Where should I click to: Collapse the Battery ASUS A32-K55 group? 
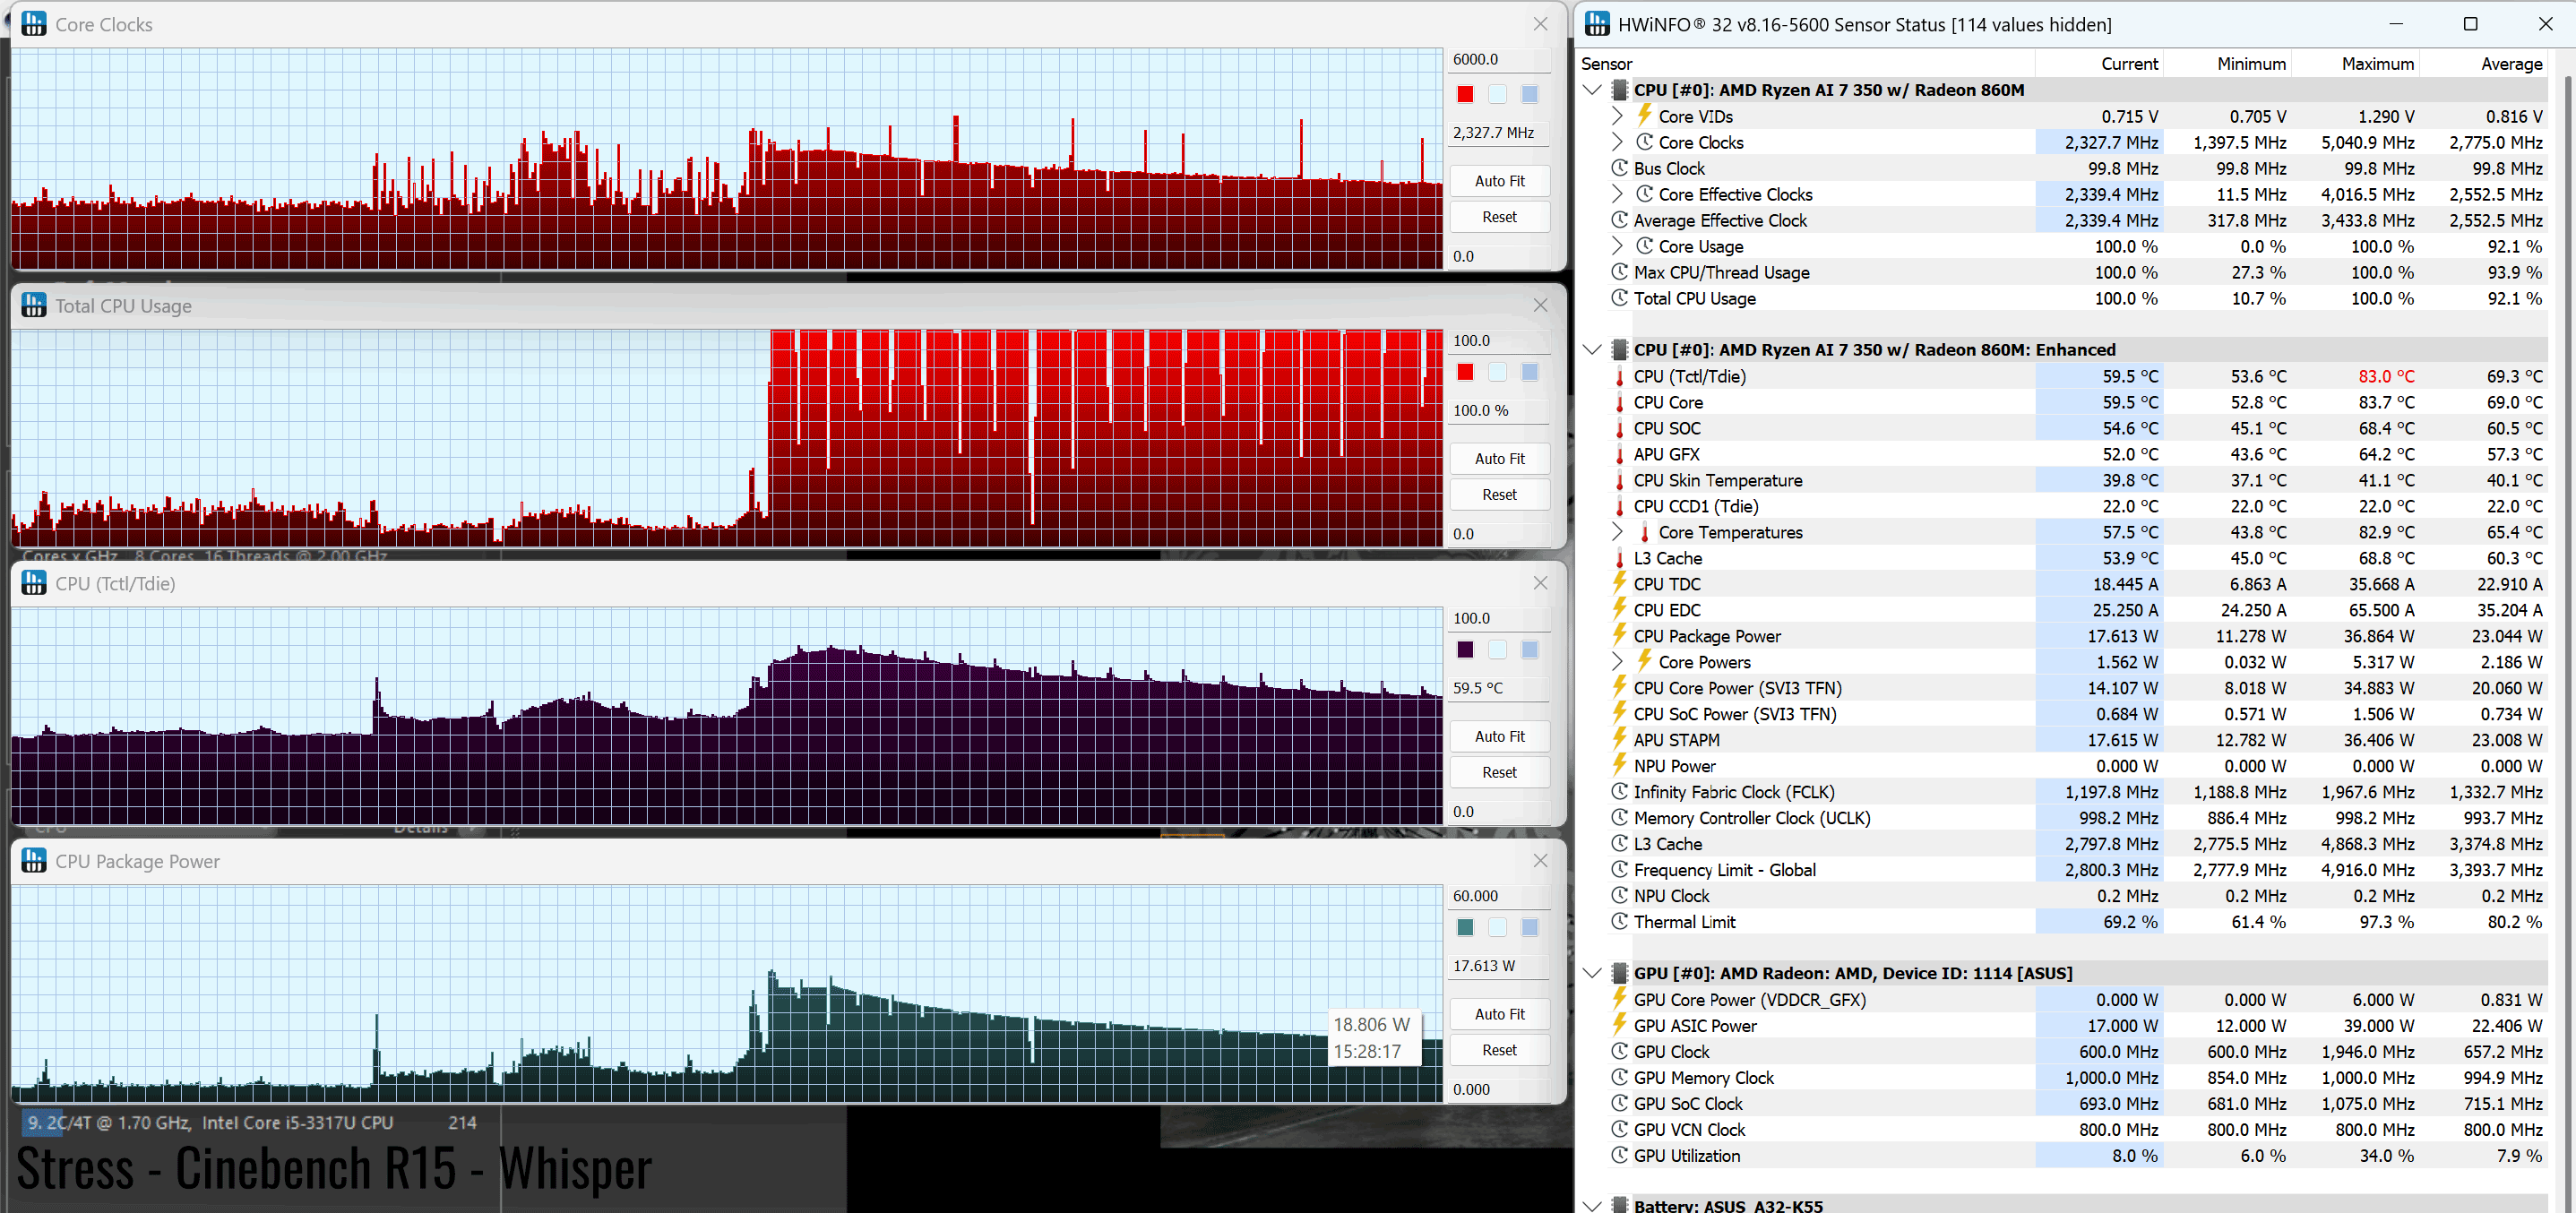point(1593,1205)
